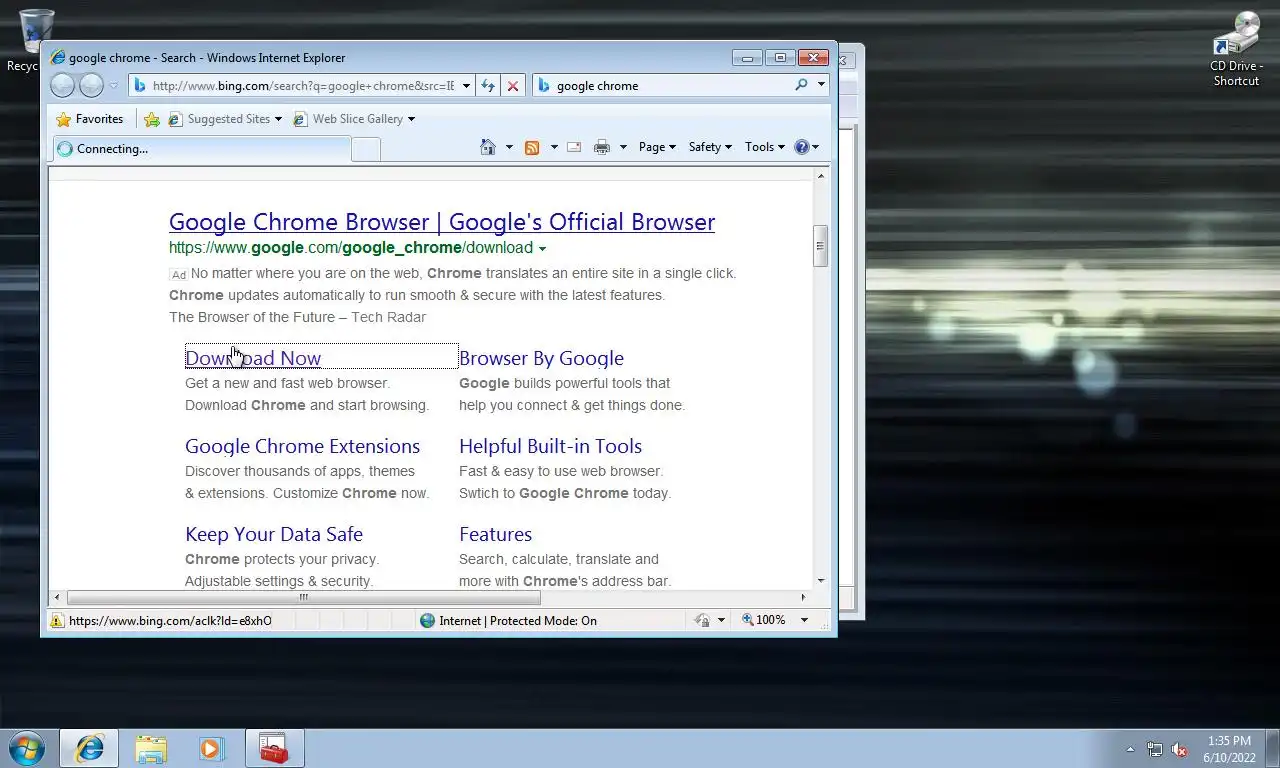The width and height of the screenshot is (1280, 768).
Task: Expand the Feeds dropdown arrow
Action: click(554, 147)
